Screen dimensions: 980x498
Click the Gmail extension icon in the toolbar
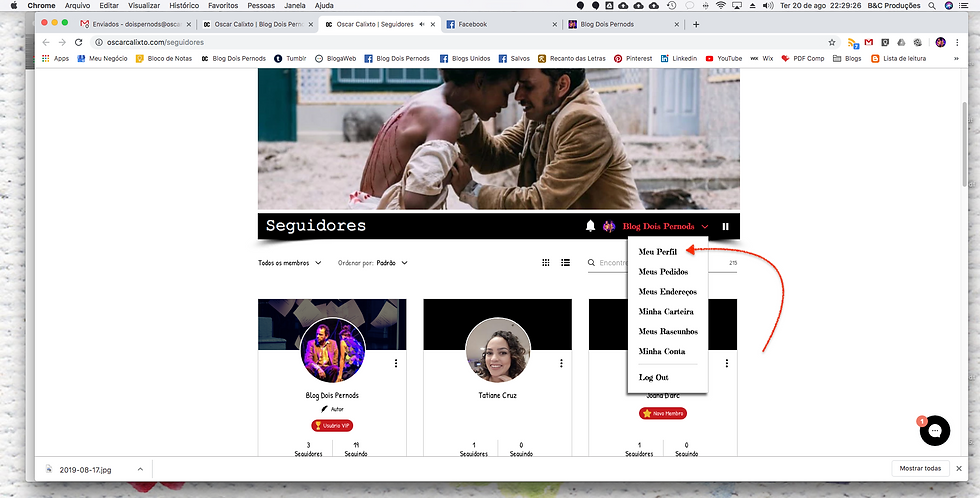tap(869, 42)
